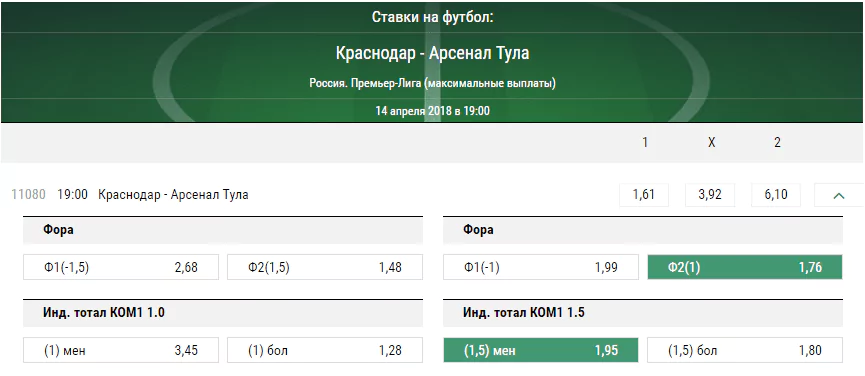Click the Инд. тотал КОМ1 1.5 header
The image size is (865, 376).
point(643,313)
